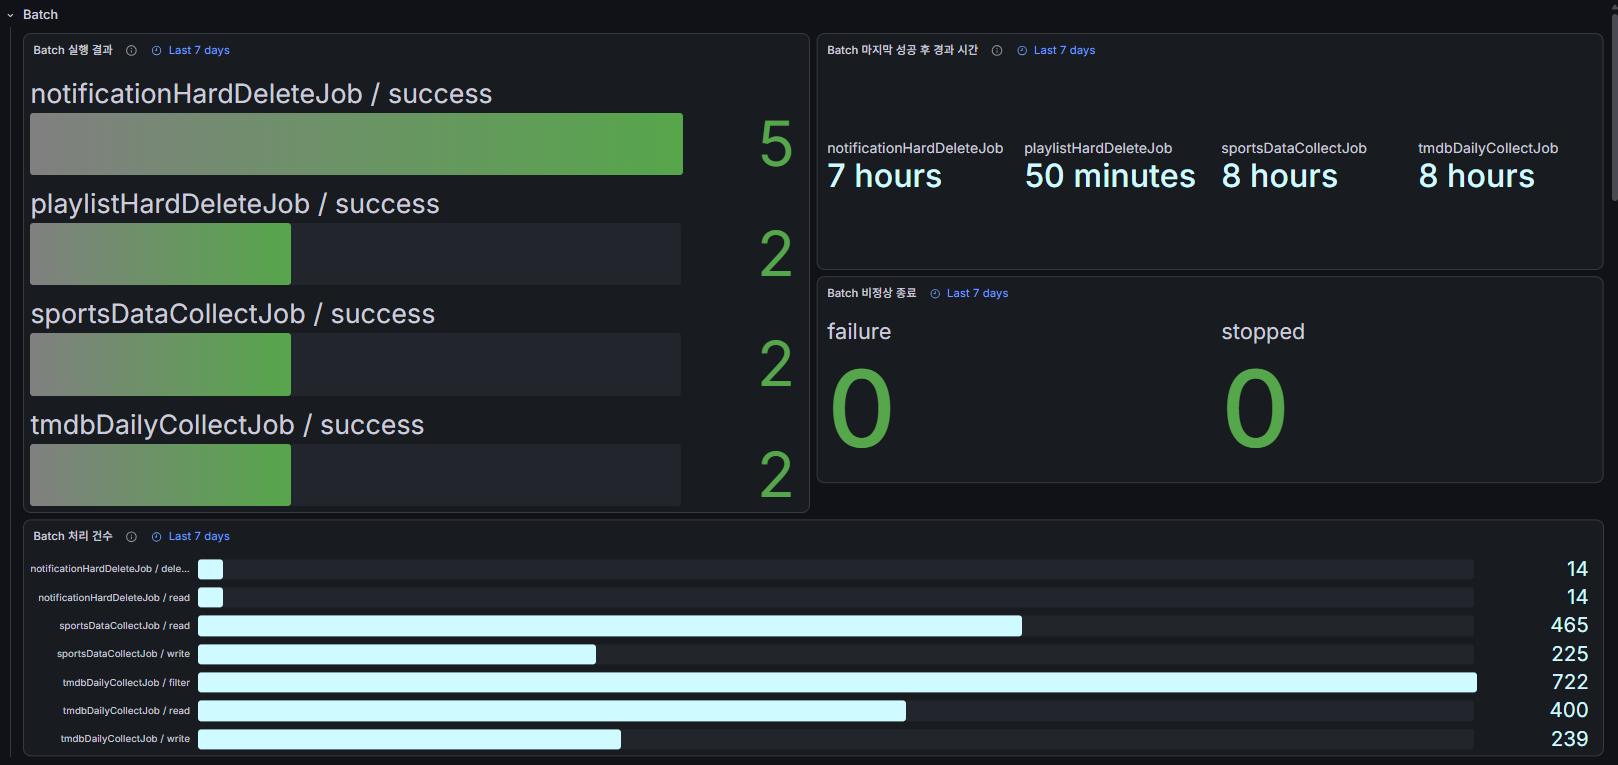Open info icon on Batch 처리 건수 panel

pos(131,537)
